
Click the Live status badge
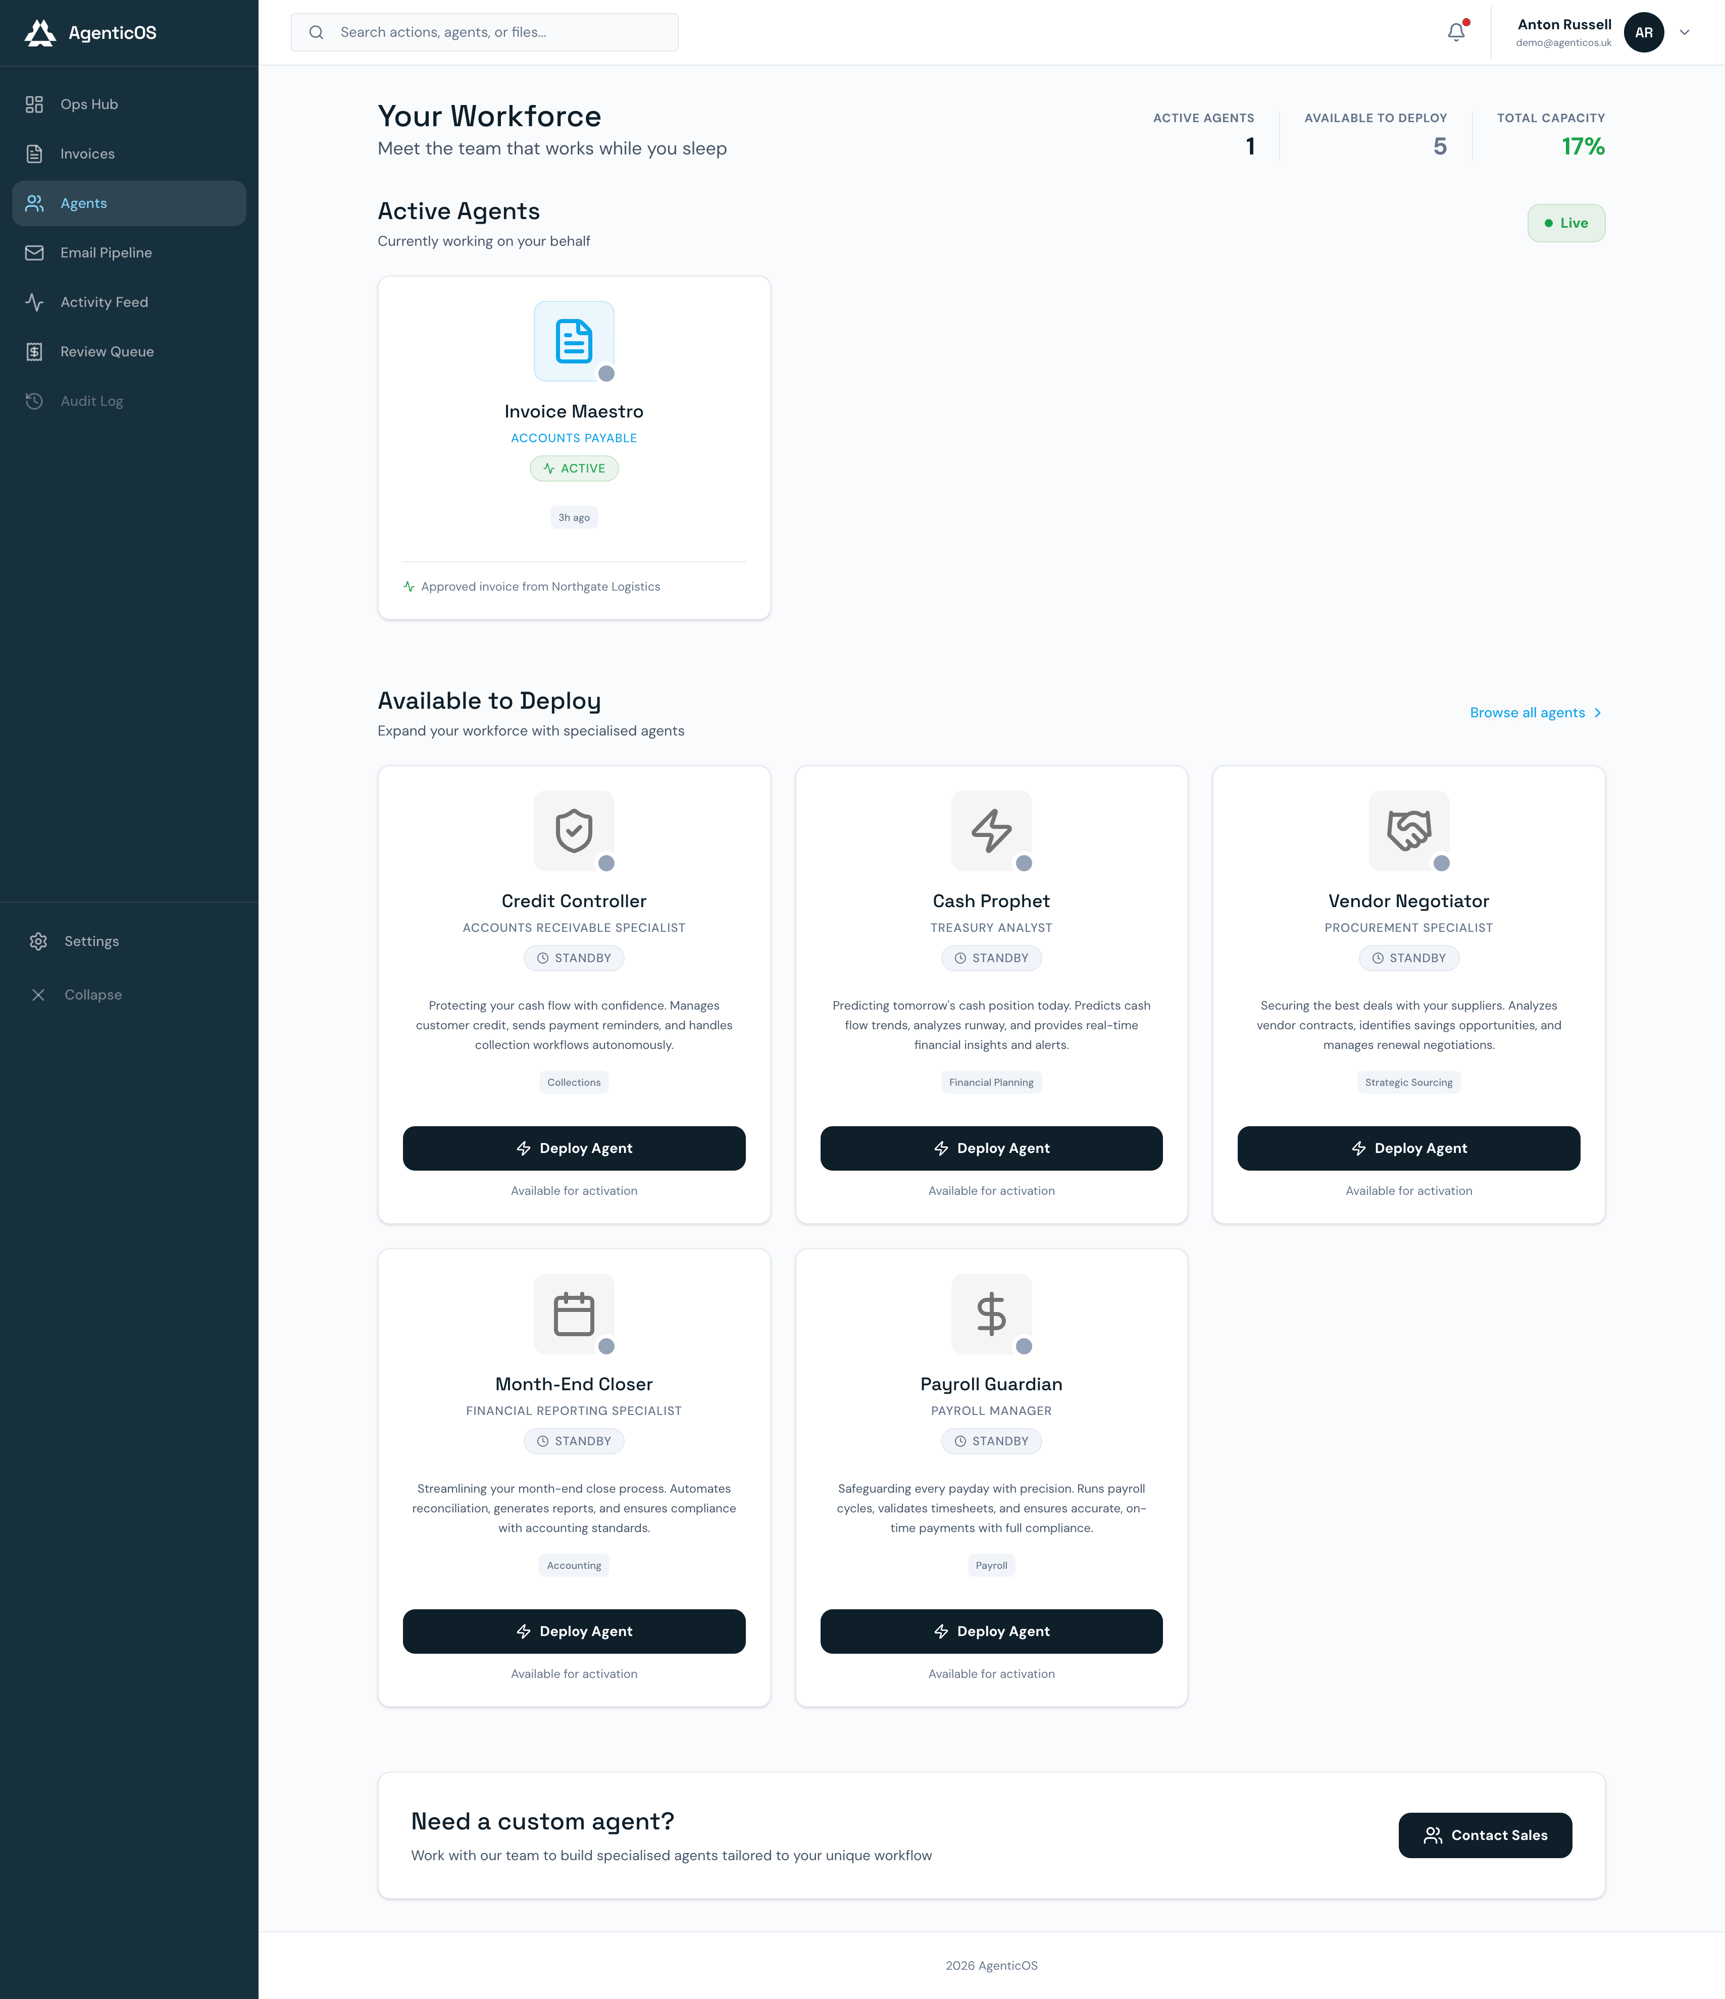click(1566, 223)
